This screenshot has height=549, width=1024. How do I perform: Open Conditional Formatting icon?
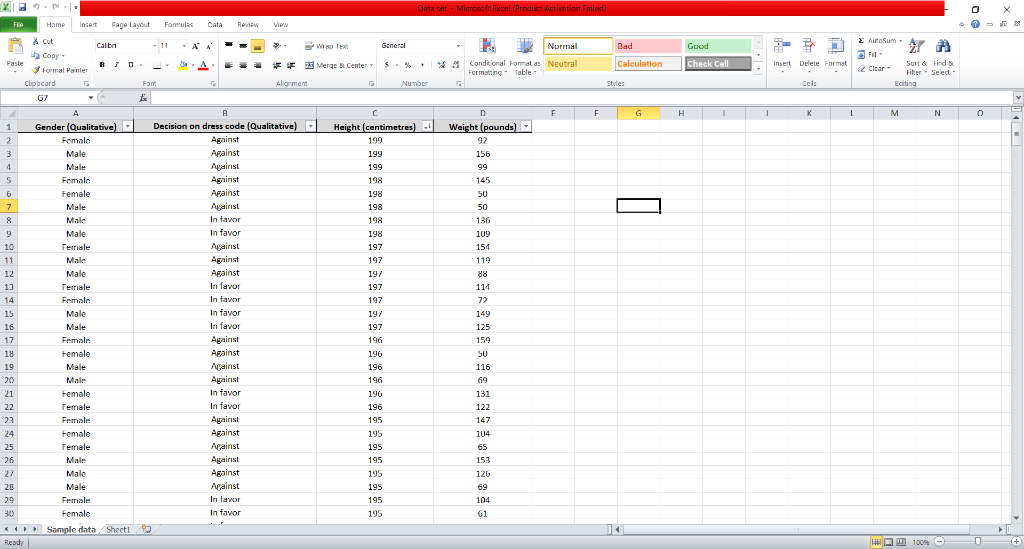click(x=487, y=47)
